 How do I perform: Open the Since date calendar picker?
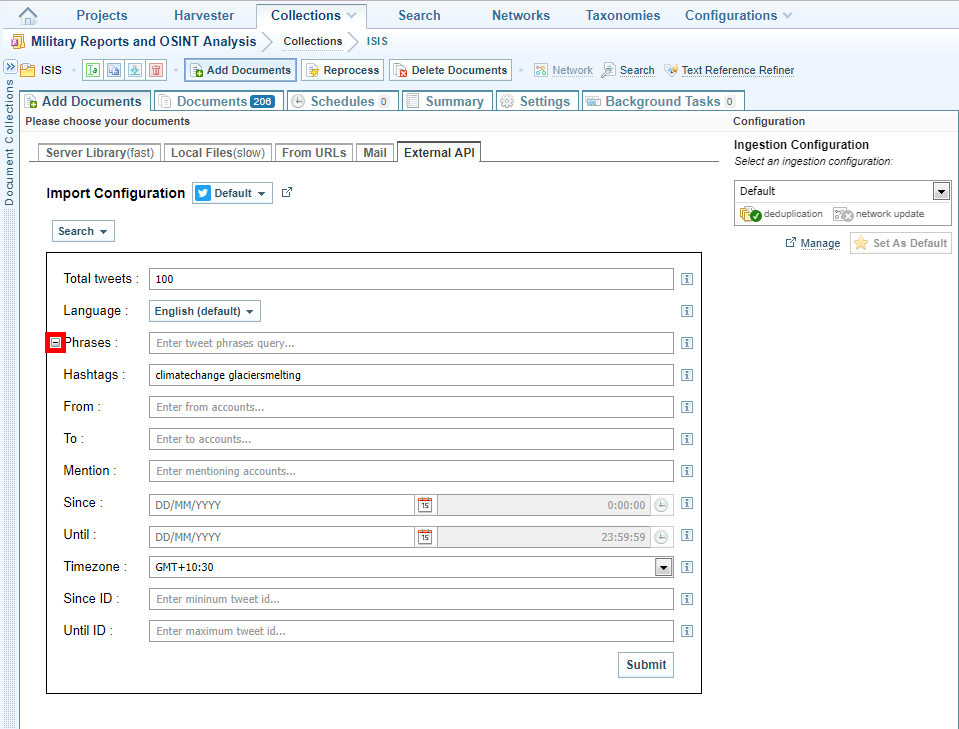[425, 505]
